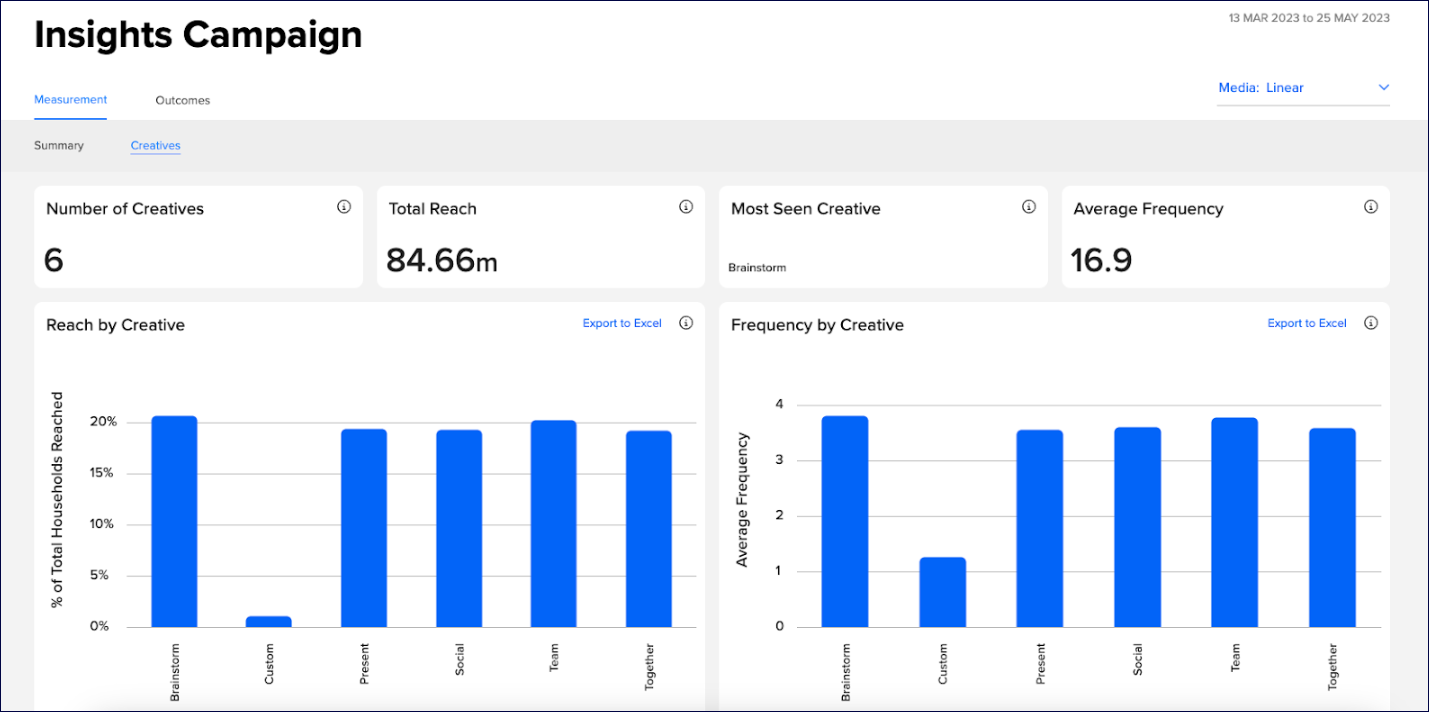Switch to the Outcomes tab
1429x712 pixels.
point(182,100)
